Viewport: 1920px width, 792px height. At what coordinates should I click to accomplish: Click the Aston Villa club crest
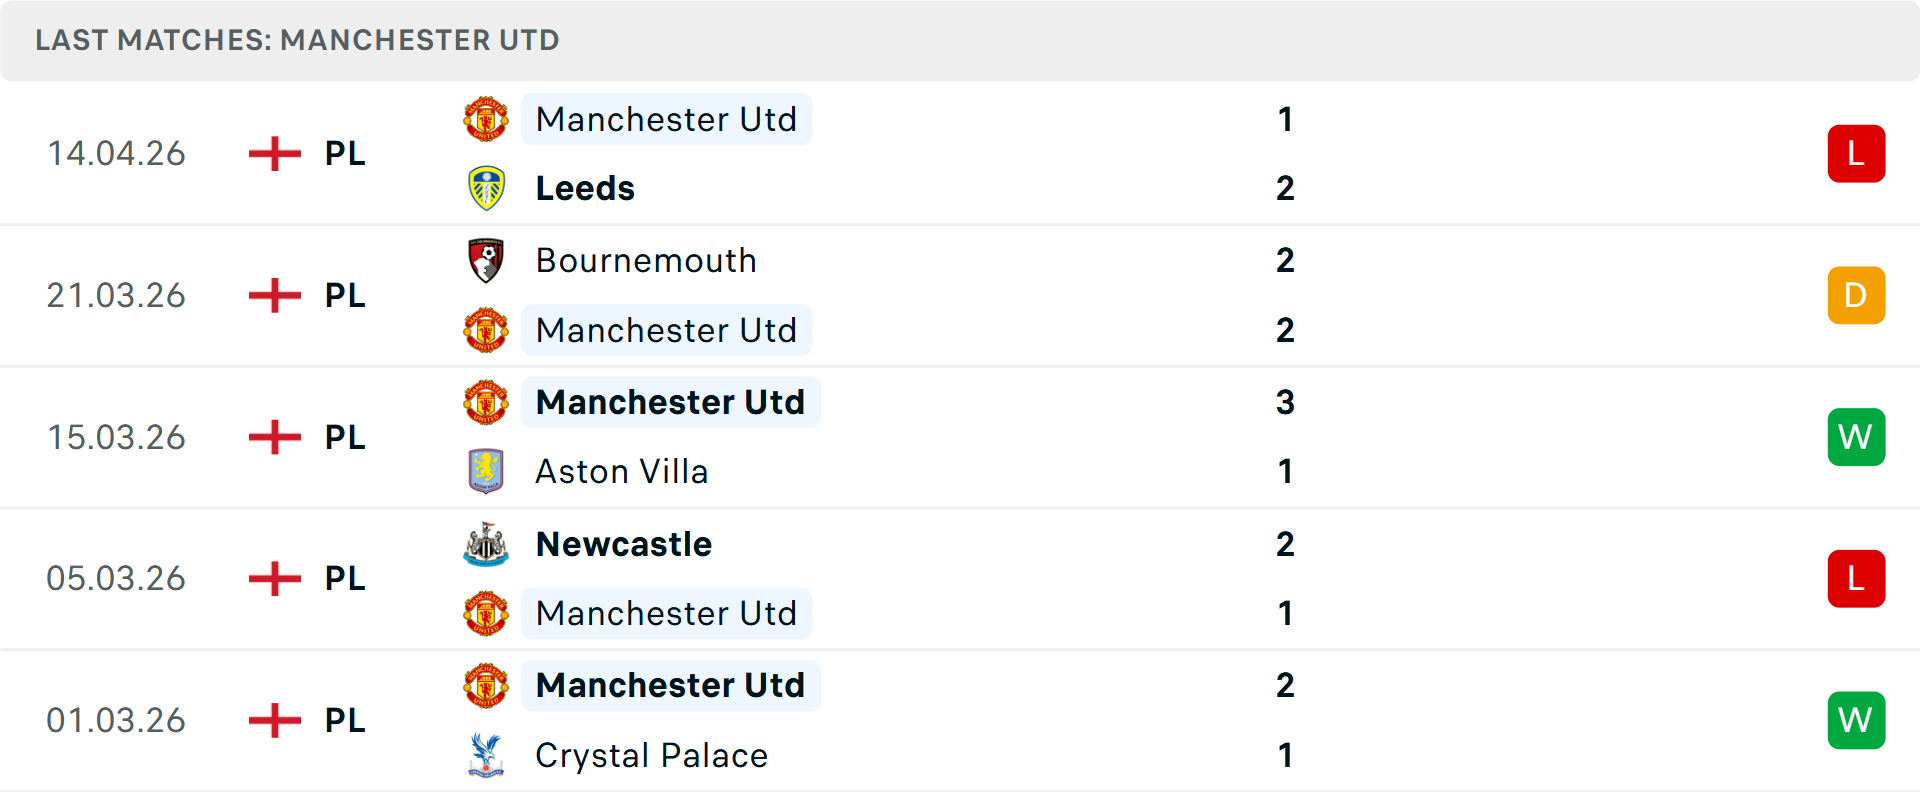486,471
